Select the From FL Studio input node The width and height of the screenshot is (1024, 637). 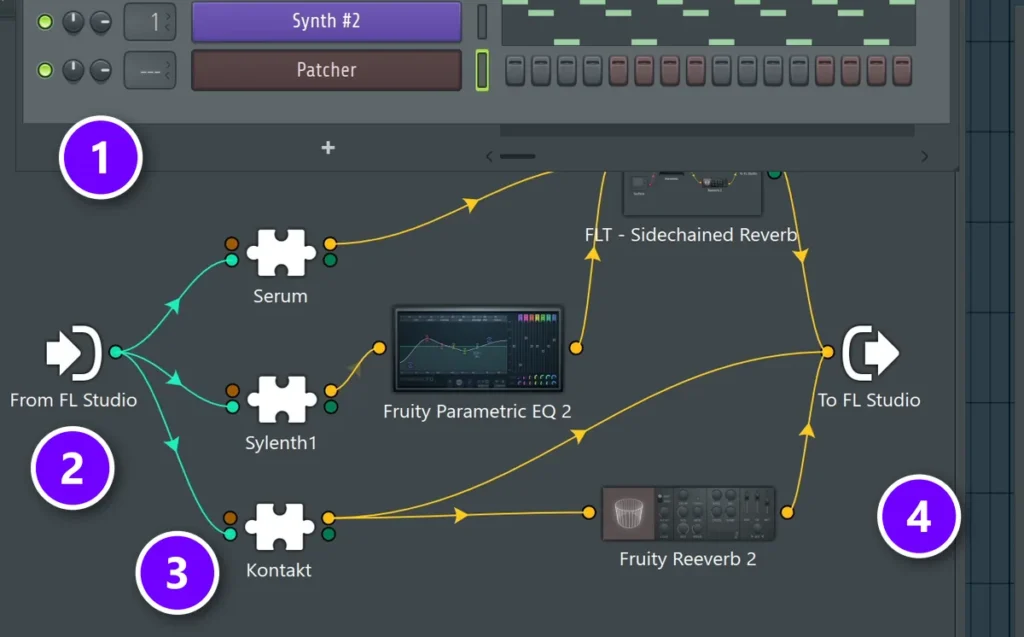73,353
